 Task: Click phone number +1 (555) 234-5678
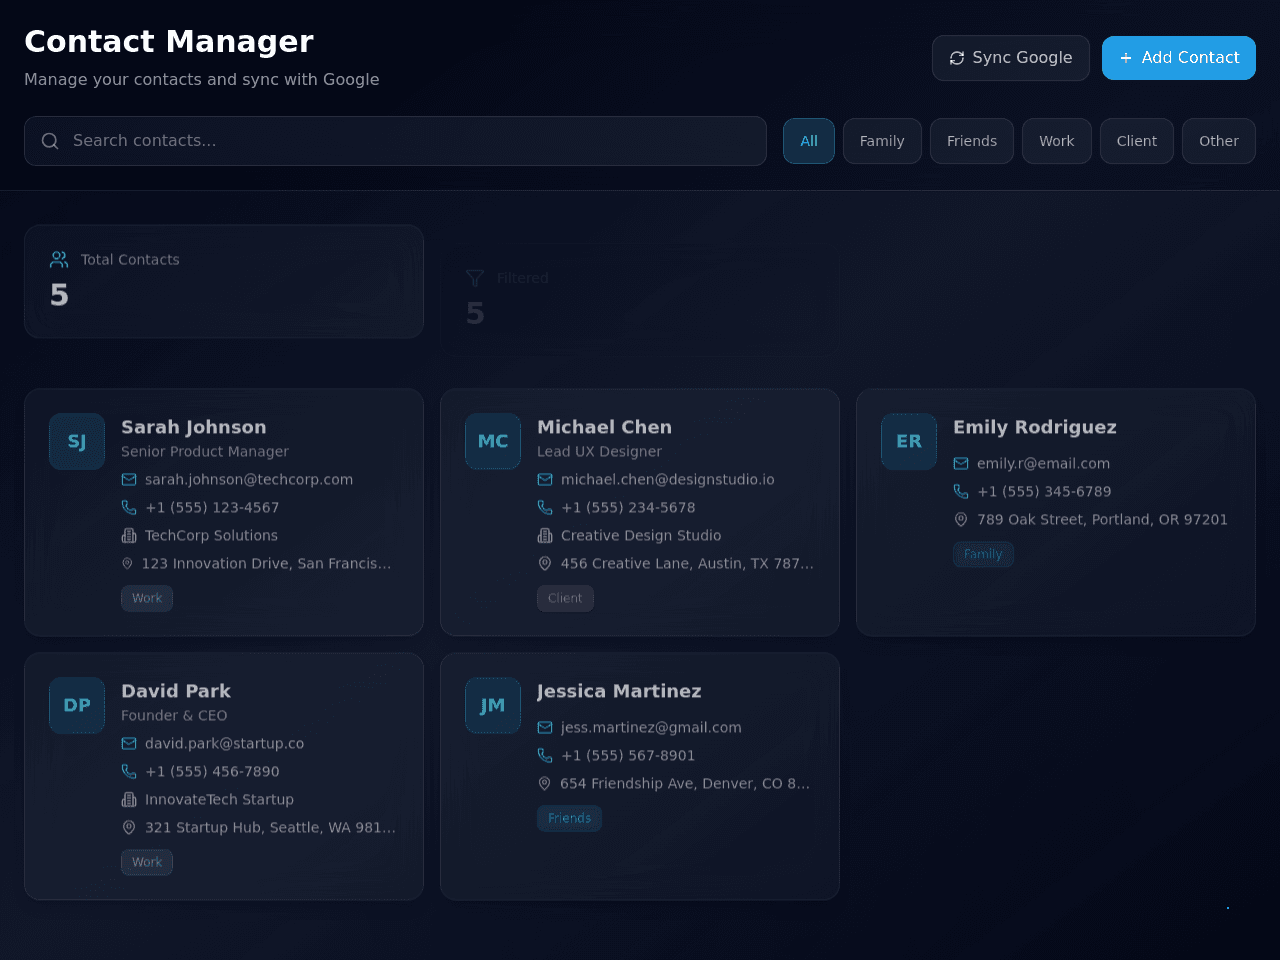pos(628,508)
